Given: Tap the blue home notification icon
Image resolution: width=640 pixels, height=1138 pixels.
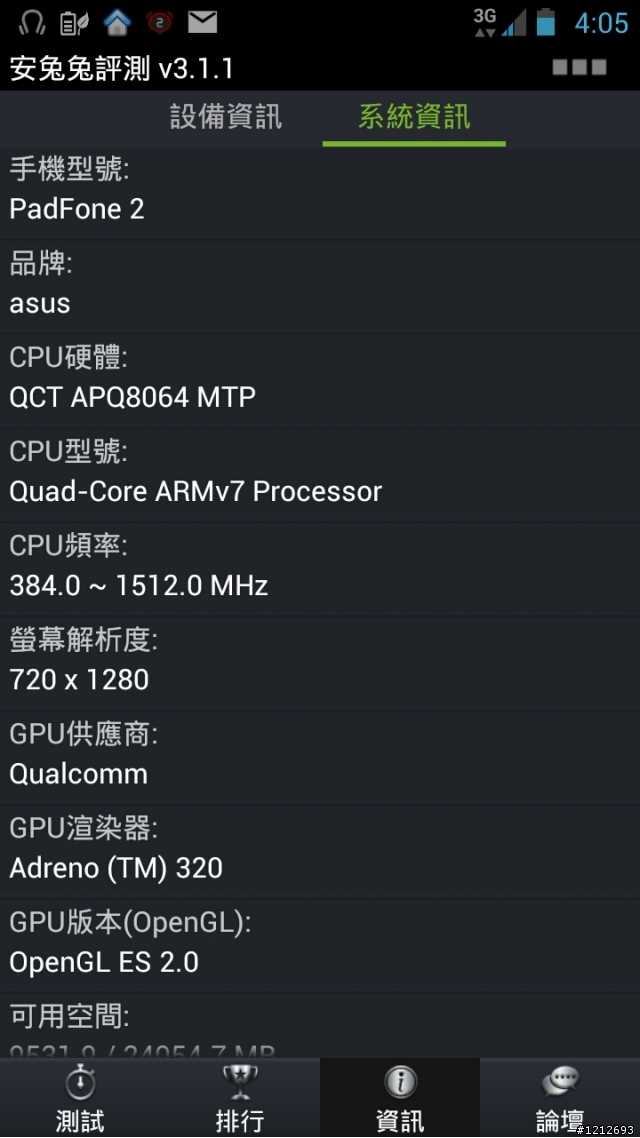Looking at the screenshot, I should 116,22.
